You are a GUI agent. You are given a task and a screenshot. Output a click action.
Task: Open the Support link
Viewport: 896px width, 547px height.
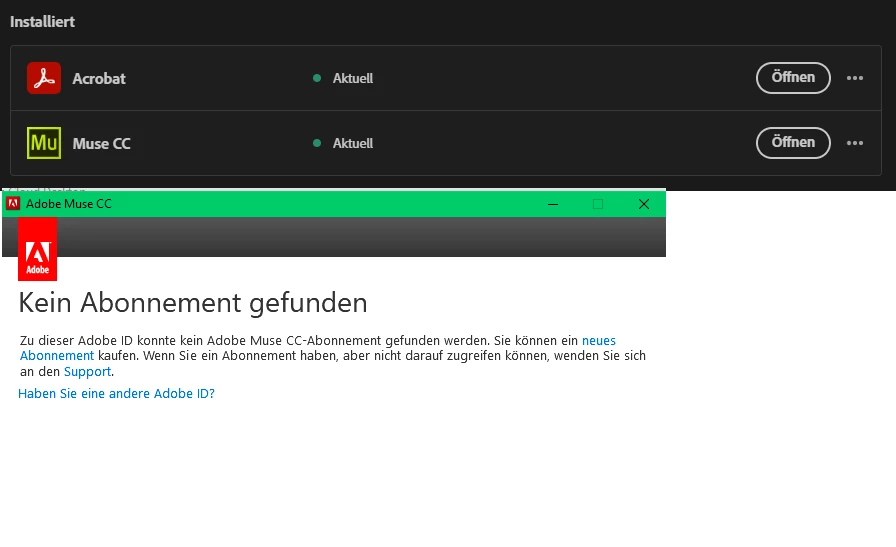87,372
